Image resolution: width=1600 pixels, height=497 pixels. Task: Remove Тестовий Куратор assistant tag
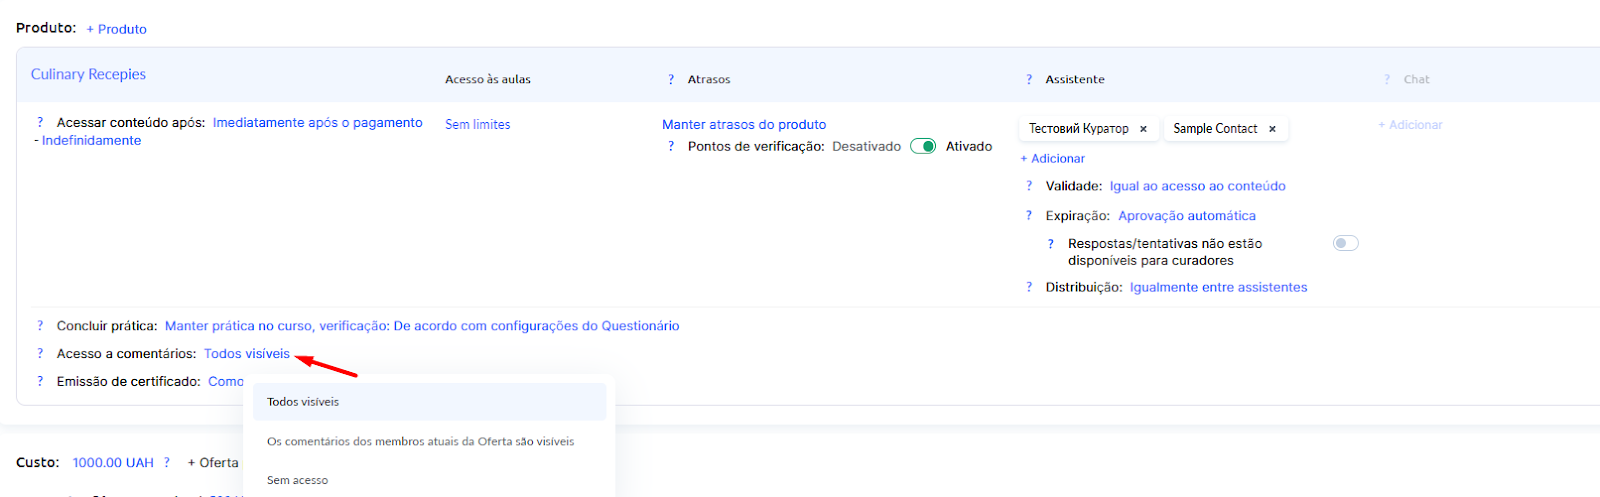coord(1143,129)
